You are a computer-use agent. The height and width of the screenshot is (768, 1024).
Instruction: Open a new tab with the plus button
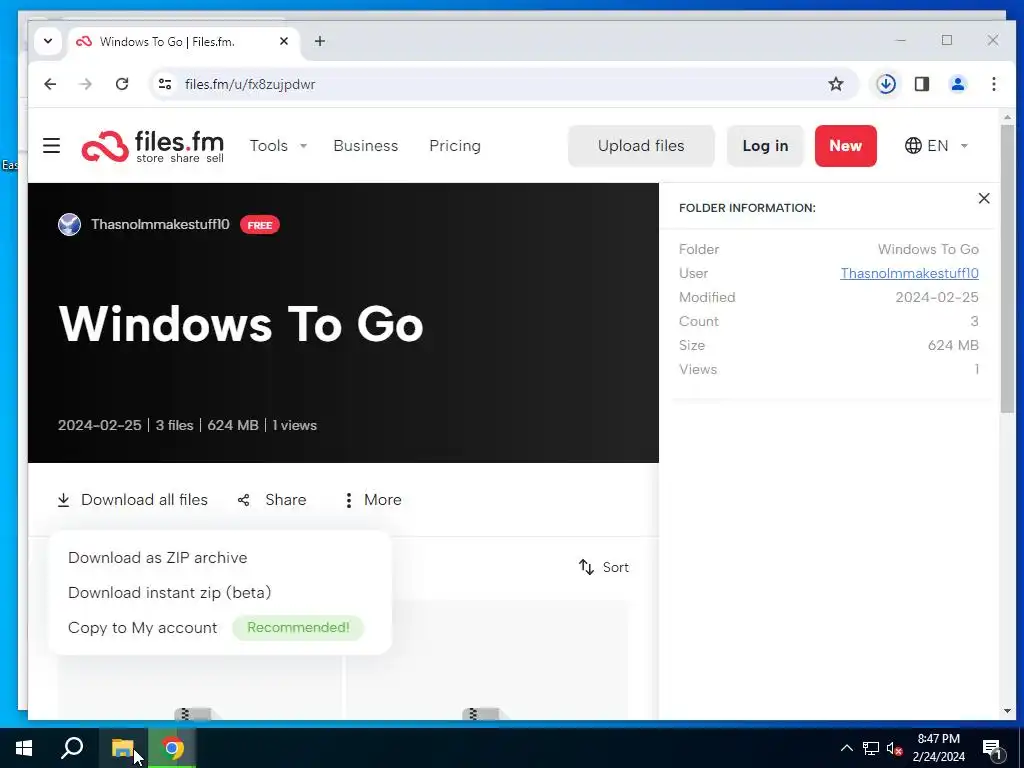click(320, 41)
